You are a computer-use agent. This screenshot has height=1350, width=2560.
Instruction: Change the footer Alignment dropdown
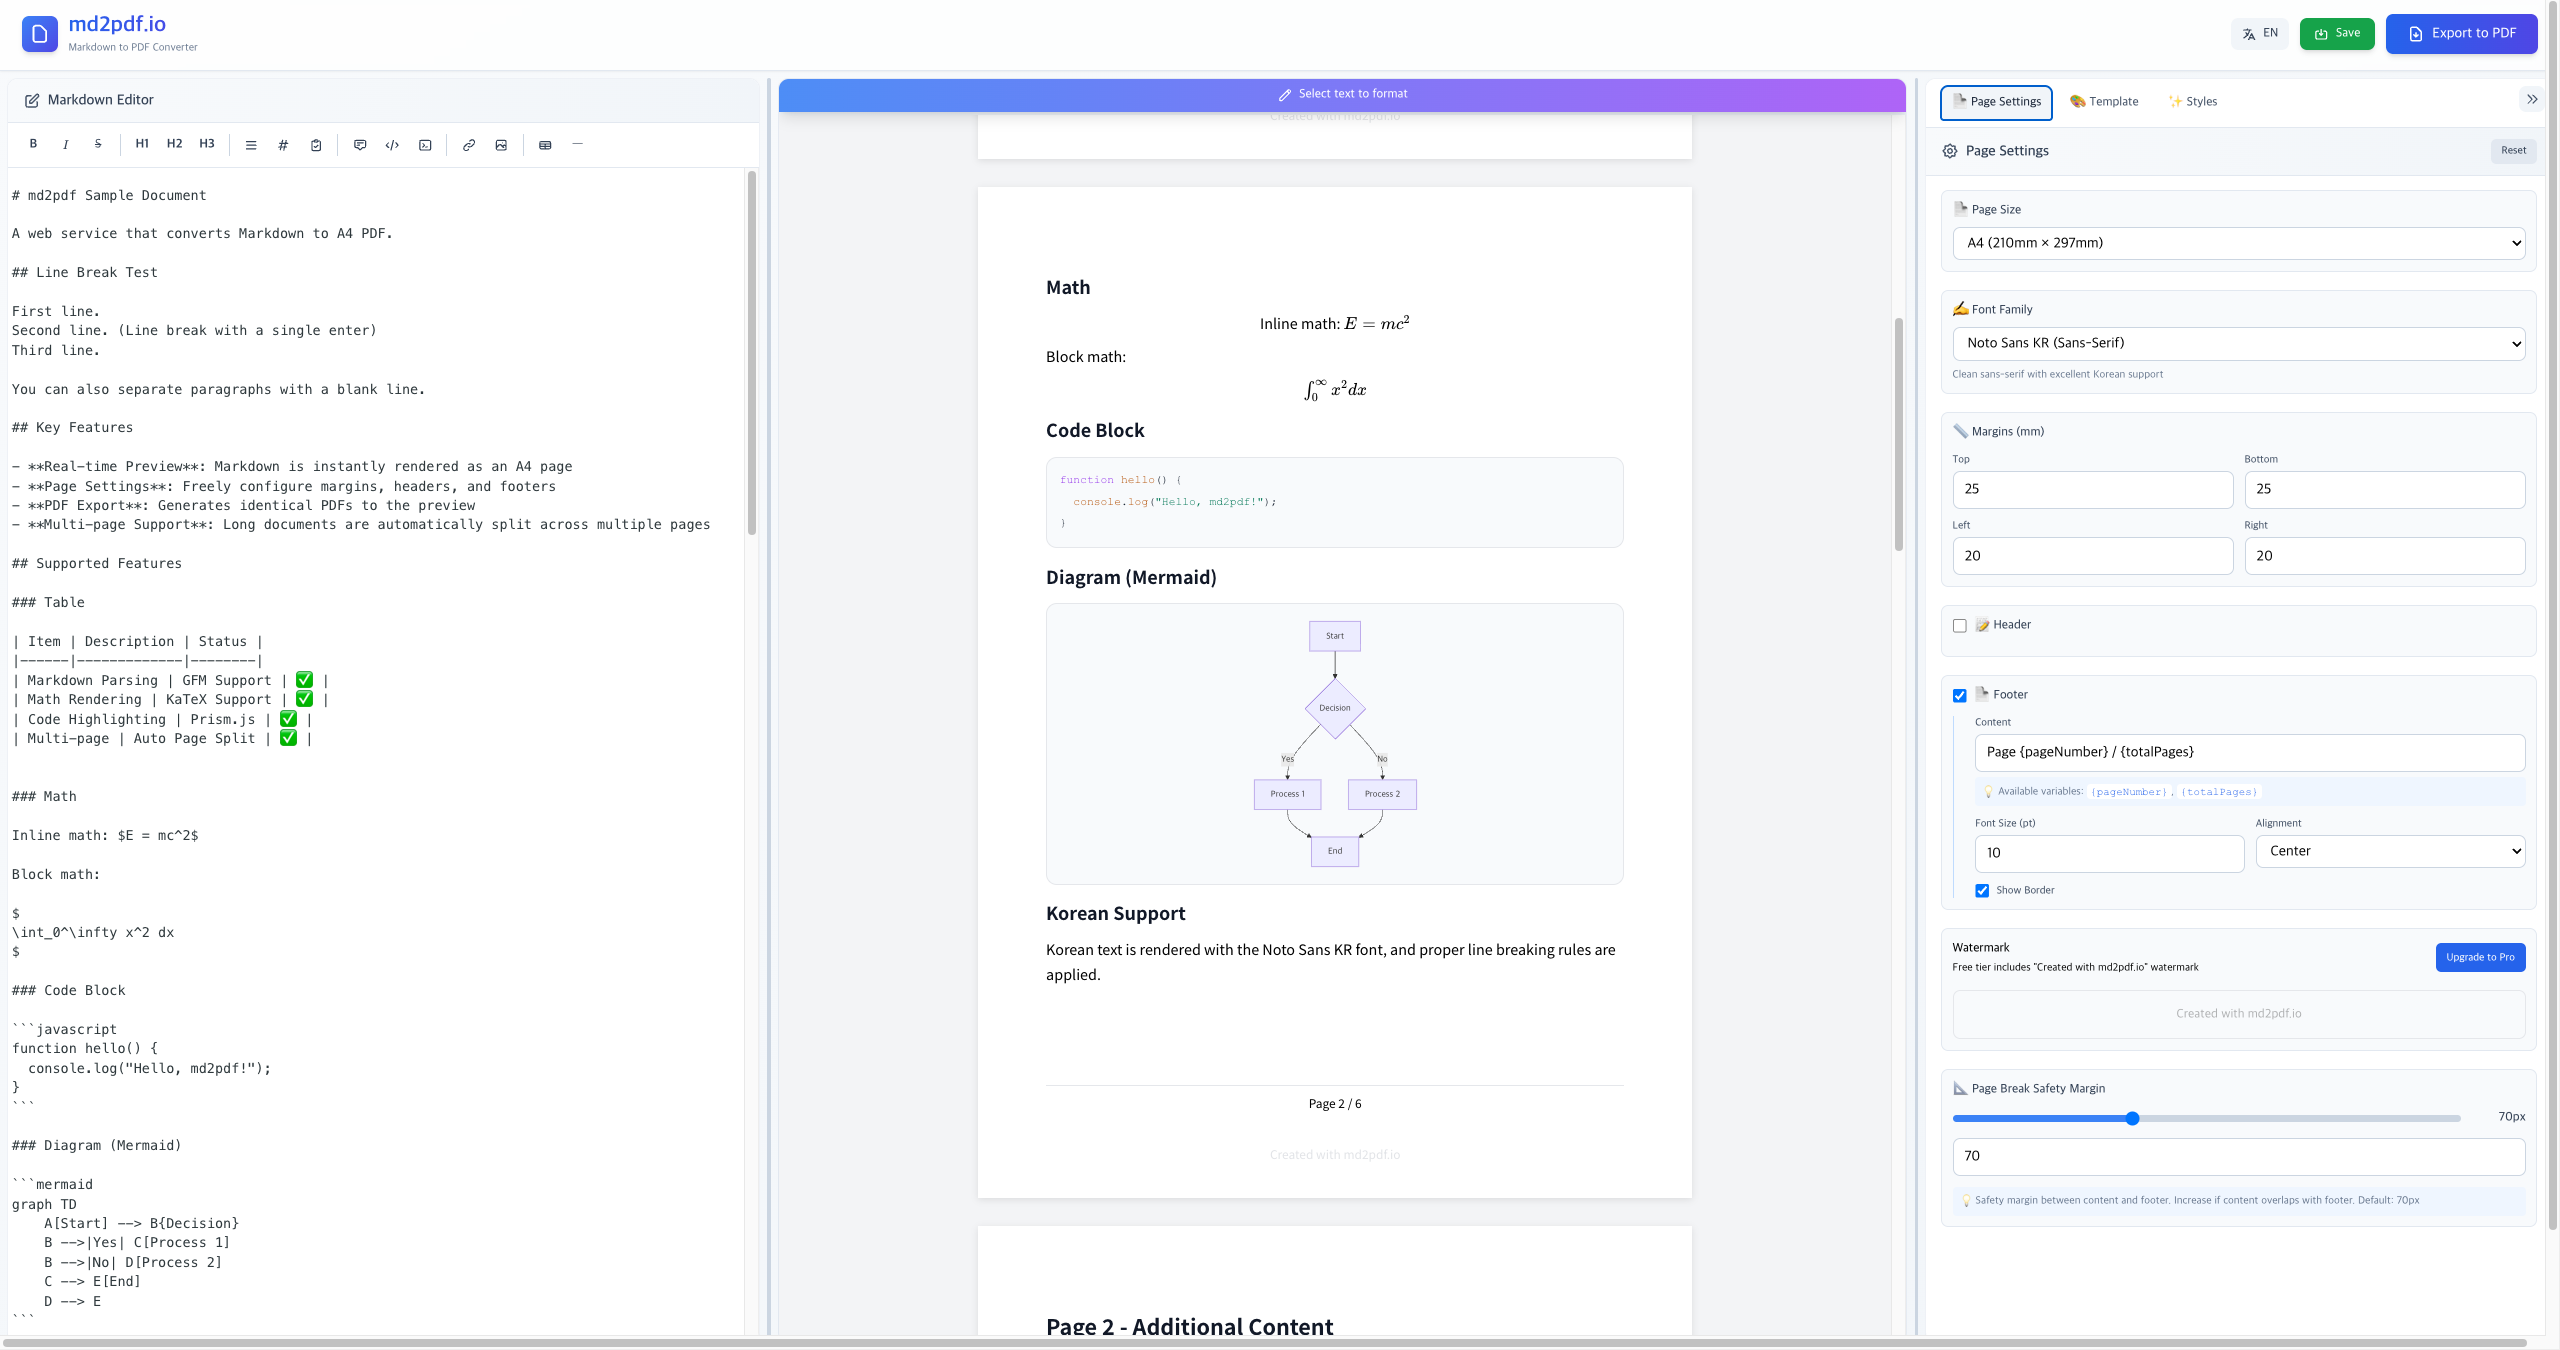point(2390,851)
